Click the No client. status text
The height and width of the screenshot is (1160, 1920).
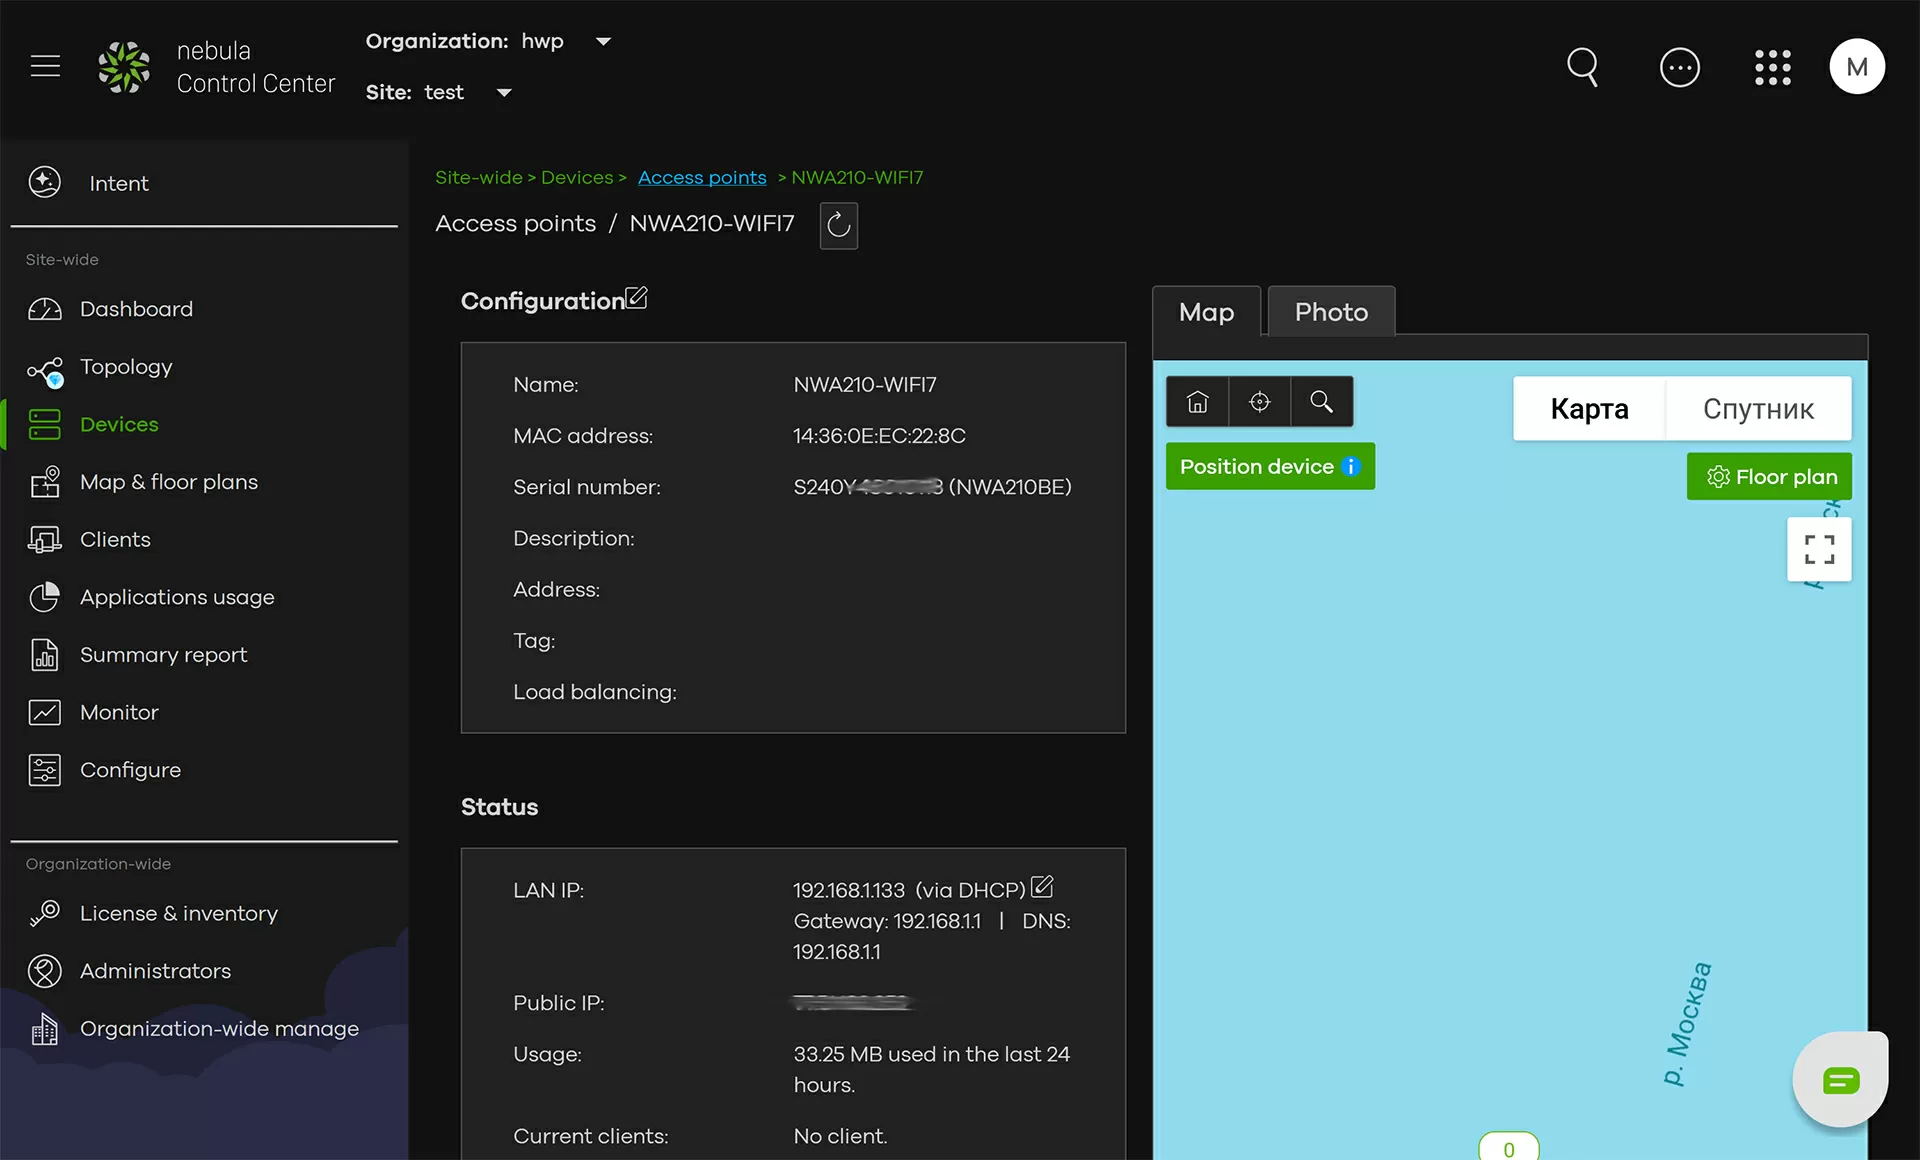click(x=840, y=1136)
